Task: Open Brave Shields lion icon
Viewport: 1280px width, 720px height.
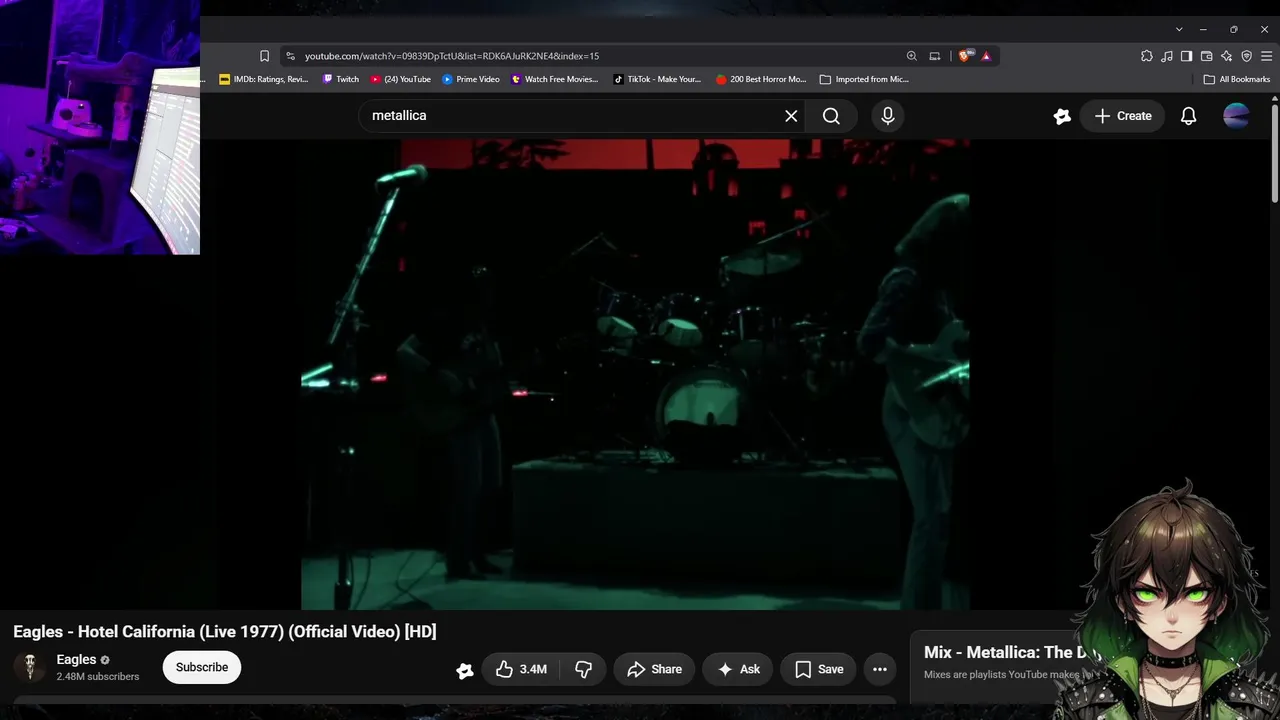Action: point(964,56)
